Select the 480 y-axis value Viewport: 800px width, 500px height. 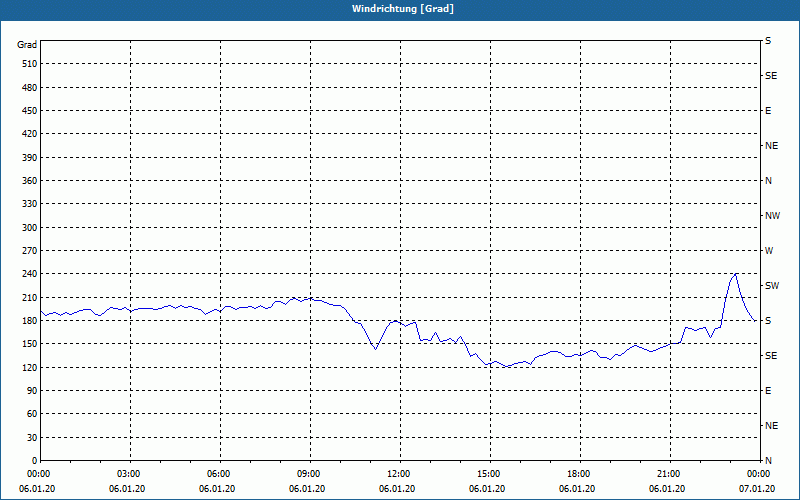[x=30, y=88]
